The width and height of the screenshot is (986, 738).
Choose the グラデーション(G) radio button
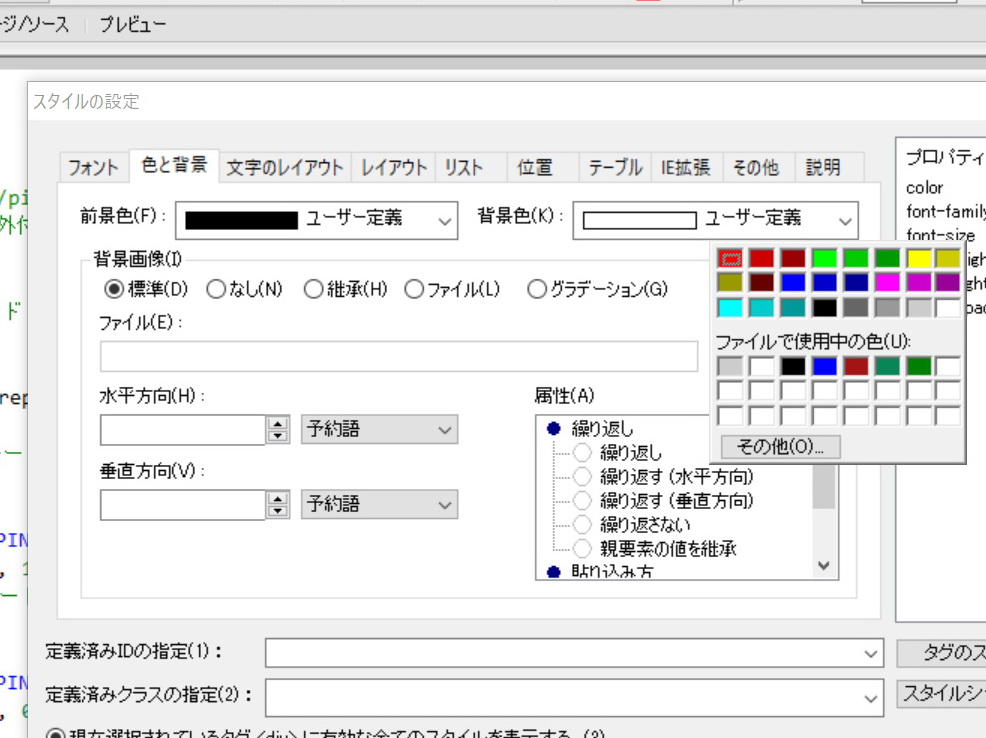pos(537,290)
